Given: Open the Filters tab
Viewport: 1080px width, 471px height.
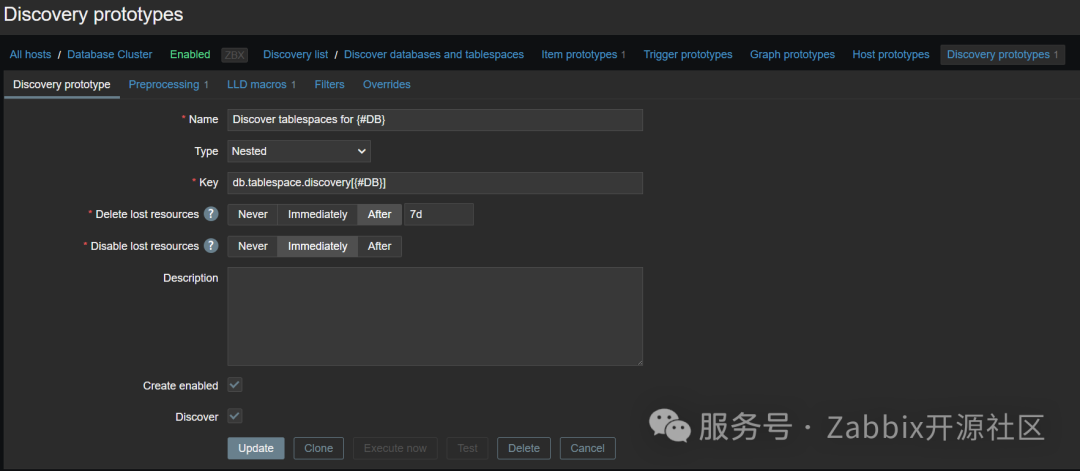Looking at the screenshot, I should [329, 85].
